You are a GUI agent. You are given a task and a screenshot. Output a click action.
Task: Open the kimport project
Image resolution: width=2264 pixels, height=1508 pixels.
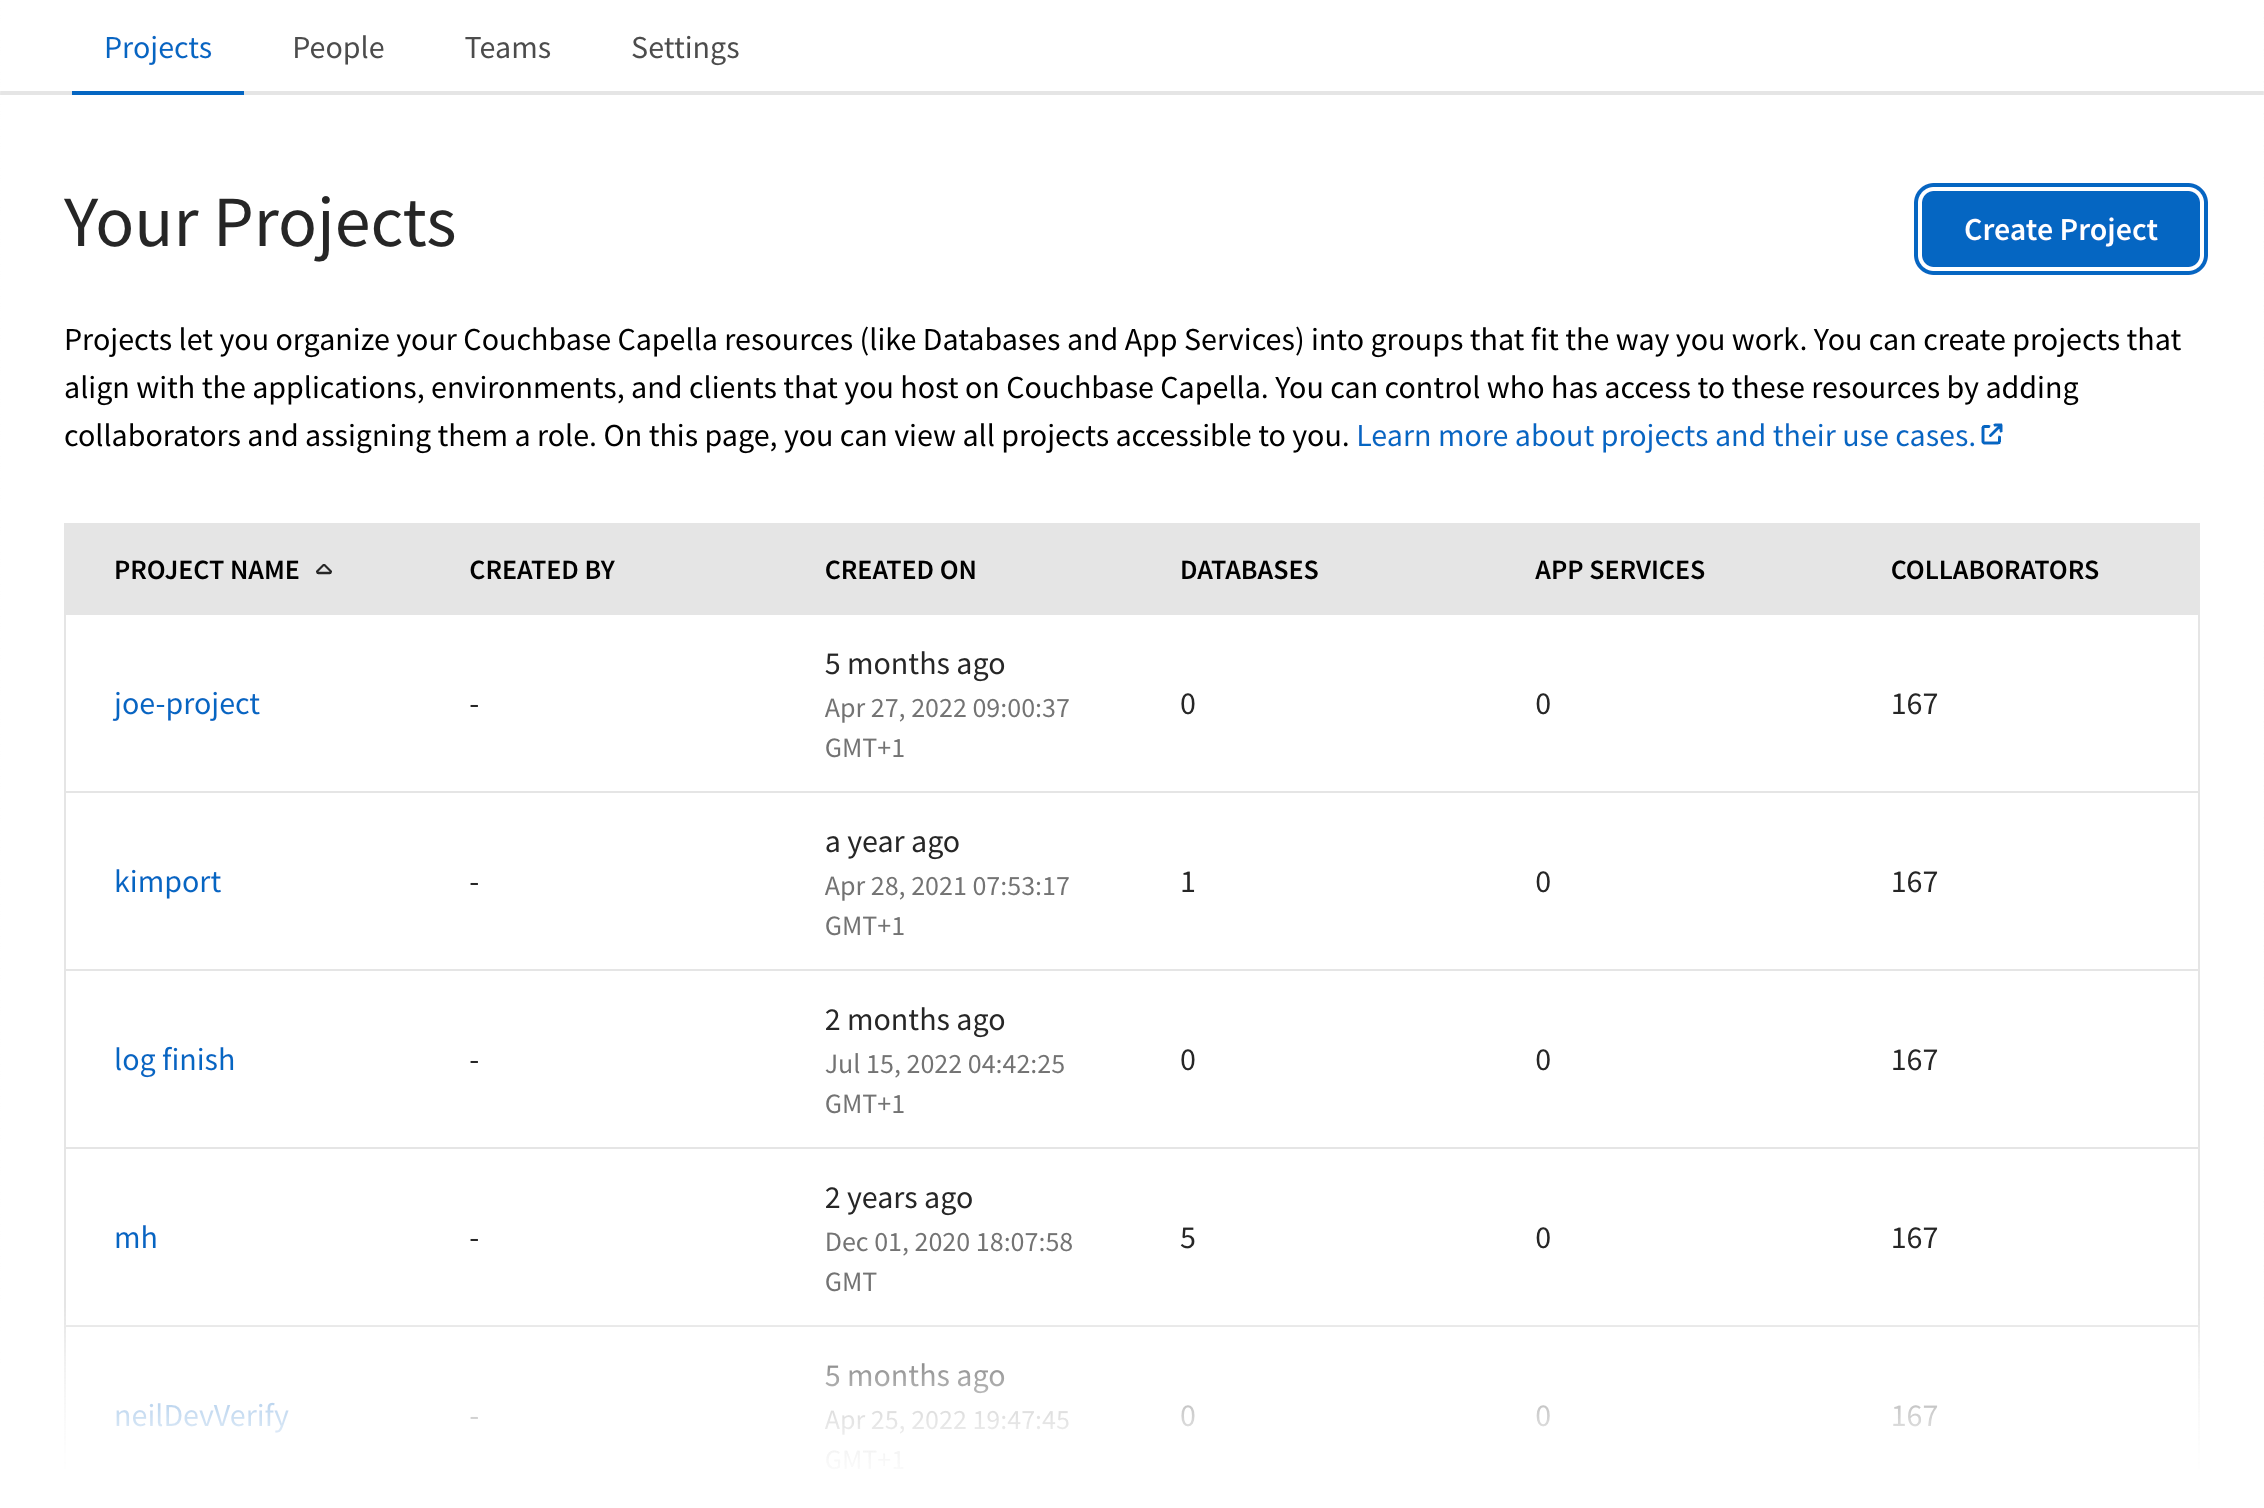click(x=167, y=881)
